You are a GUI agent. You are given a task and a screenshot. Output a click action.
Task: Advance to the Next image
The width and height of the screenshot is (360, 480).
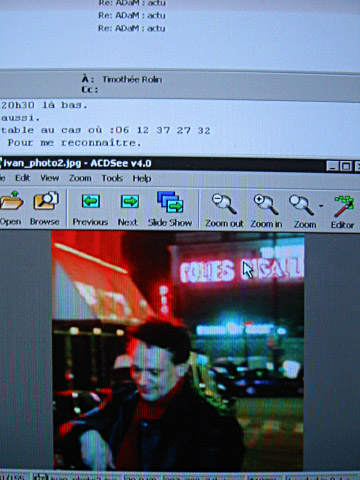(x=130, y=201)
